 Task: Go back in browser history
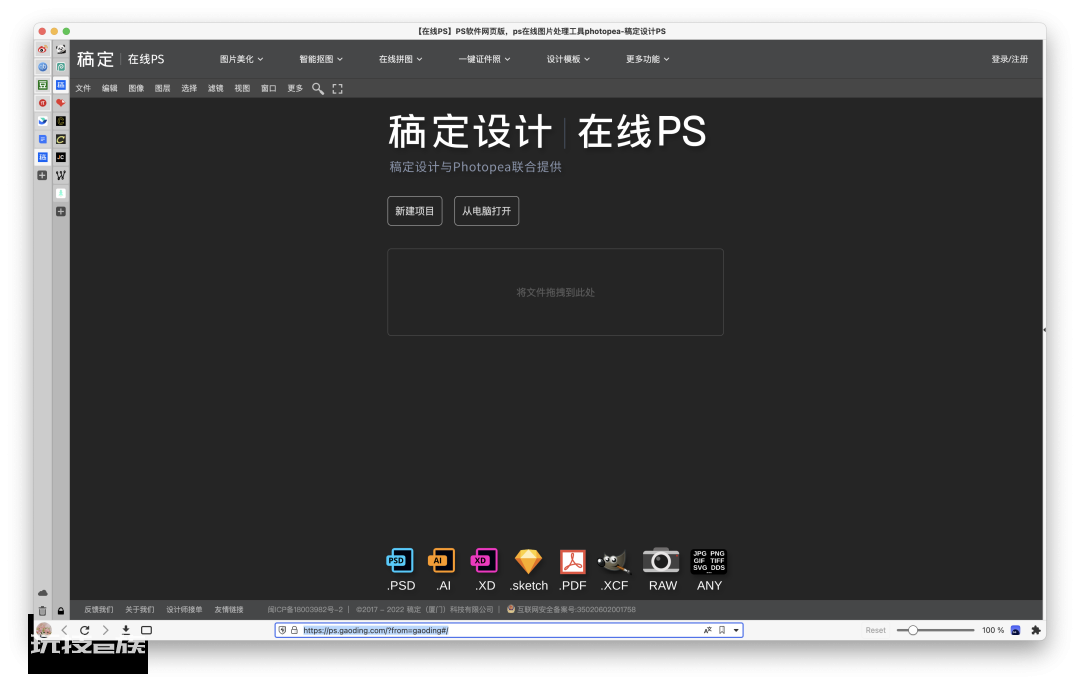64,630
